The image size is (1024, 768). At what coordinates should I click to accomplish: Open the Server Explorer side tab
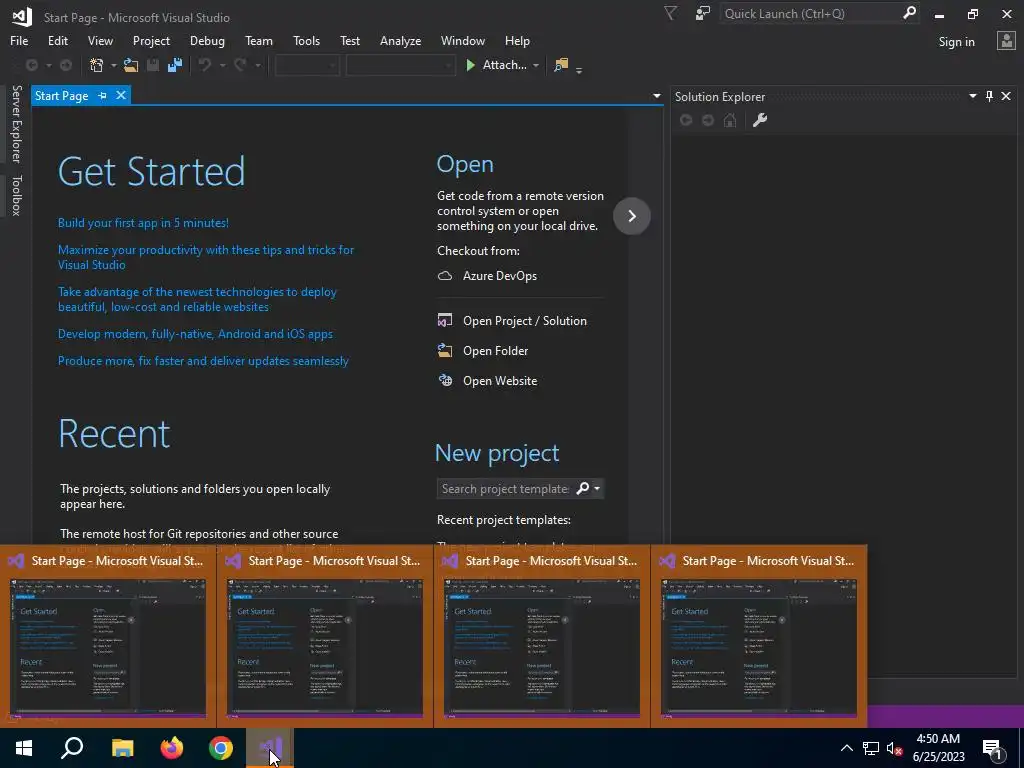pos(16,124)
